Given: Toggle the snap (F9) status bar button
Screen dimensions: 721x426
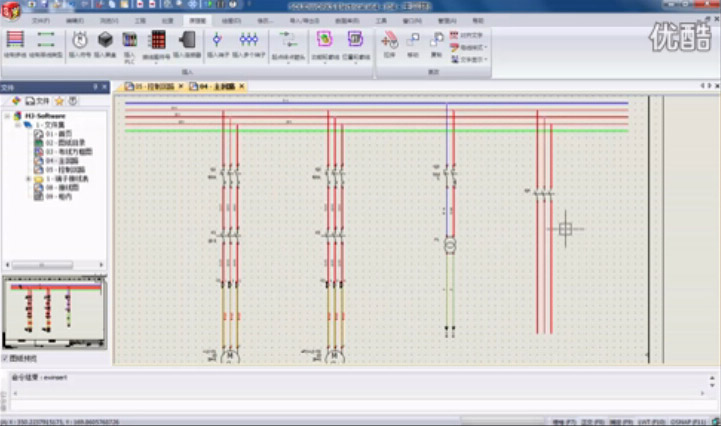Looking at the screenshot, I should (x=621, y=422).
